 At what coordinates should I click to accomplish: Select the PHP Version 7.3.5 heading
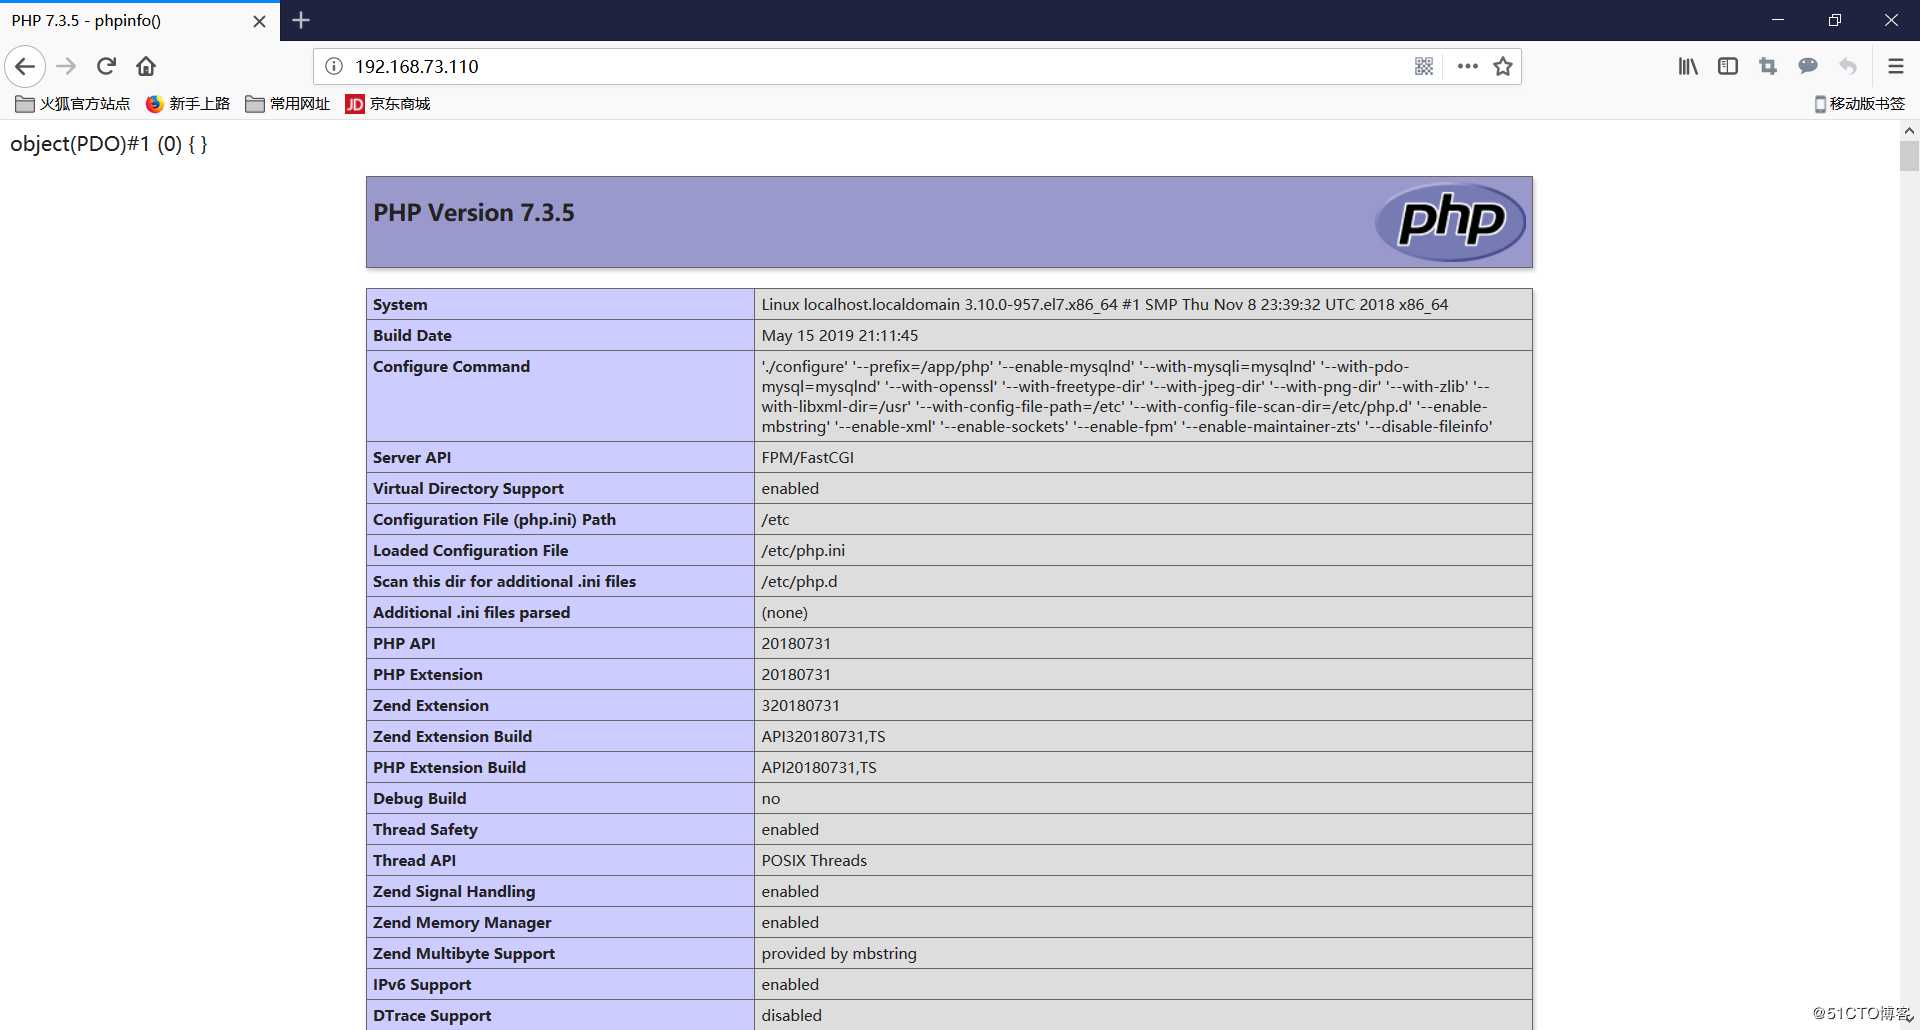(474, 213)
